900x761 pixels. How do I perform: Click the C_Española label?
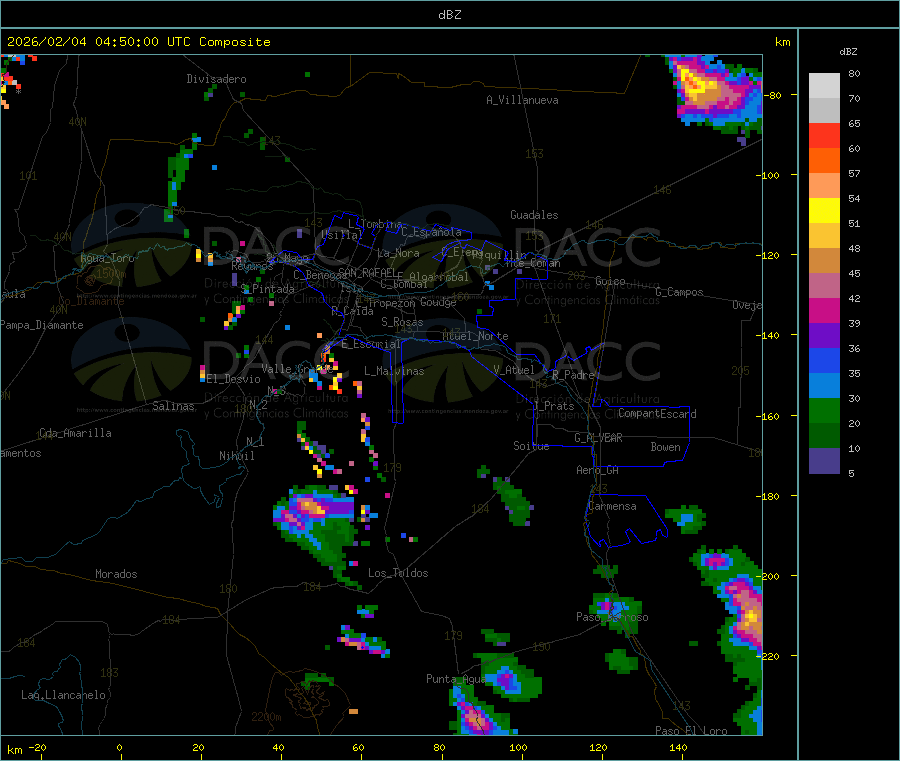click(x=431, y=232)
